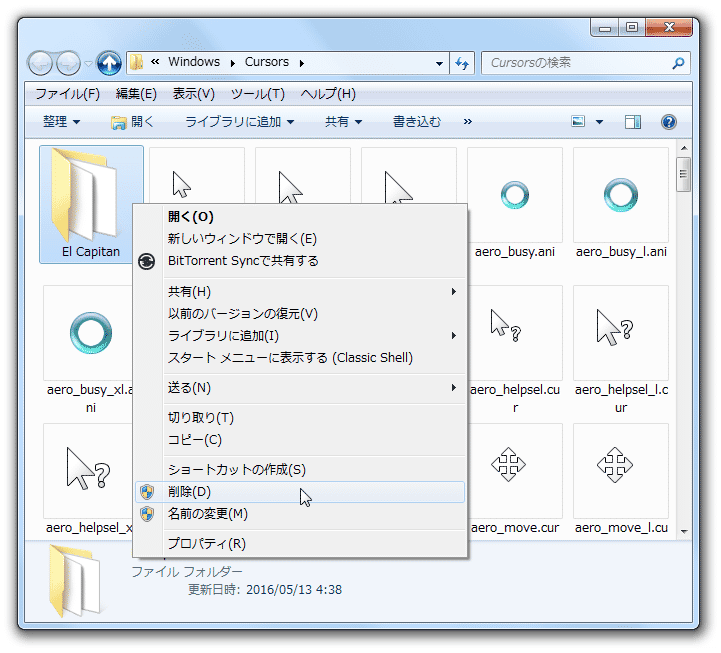Screen dimensions: 721x653
Task: Open the ツール(T) menu
Action: pyautogui.click(x=258, y=94)
